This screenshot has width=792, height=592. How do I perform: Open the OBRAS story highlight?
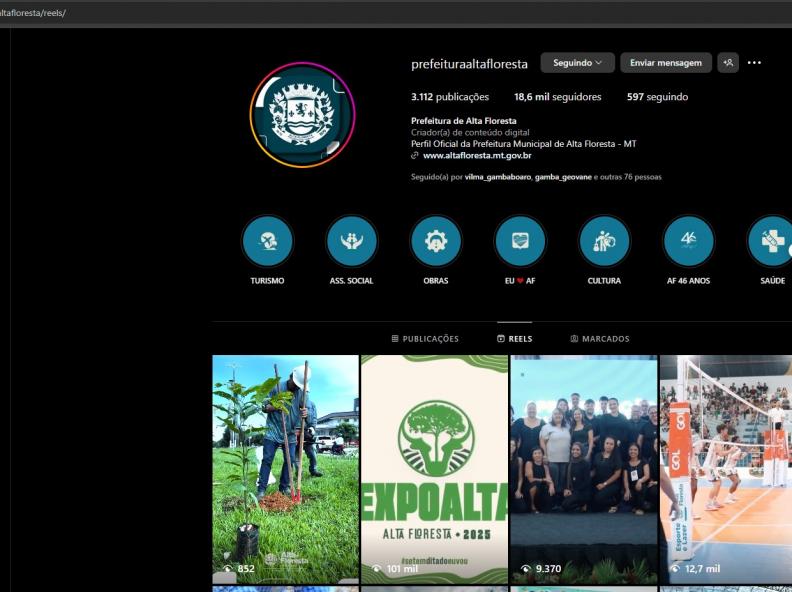coord(436,241)
